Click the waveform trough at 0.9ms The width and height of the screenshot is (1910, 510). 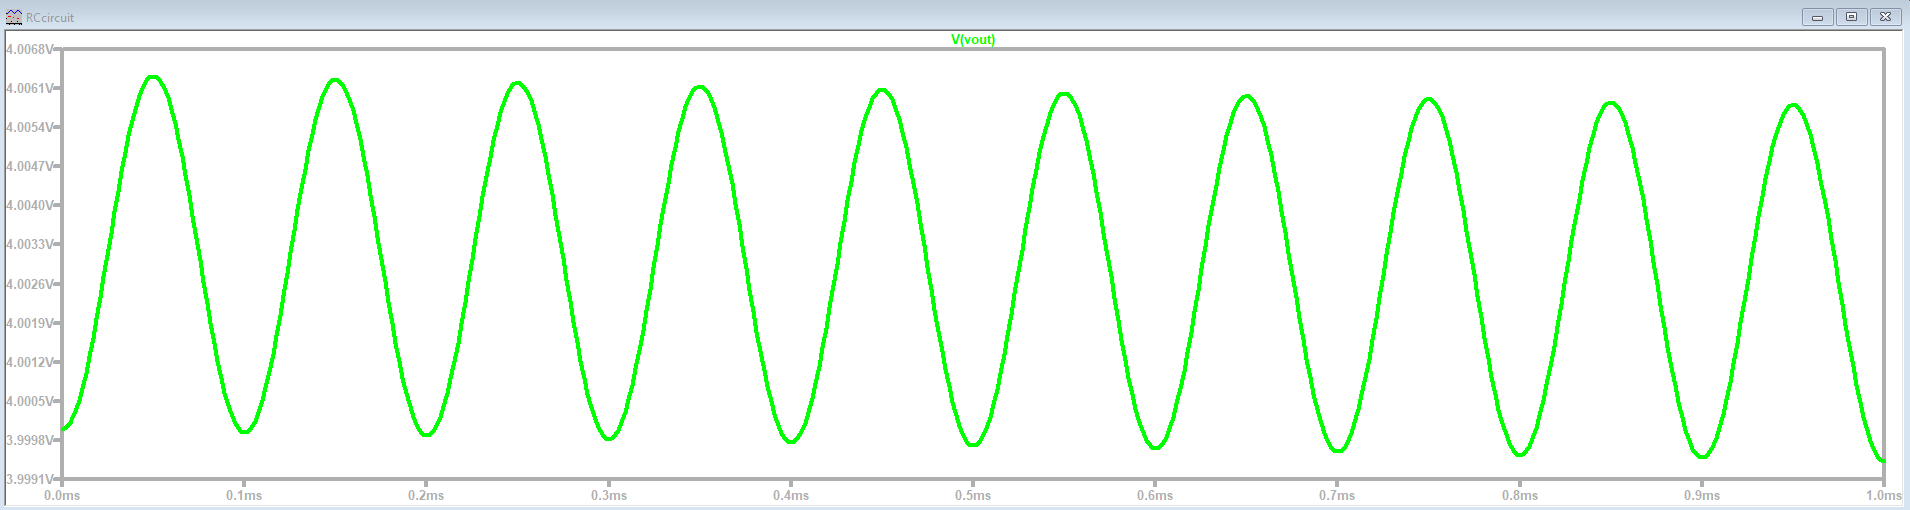click(x=1702, y=457)
